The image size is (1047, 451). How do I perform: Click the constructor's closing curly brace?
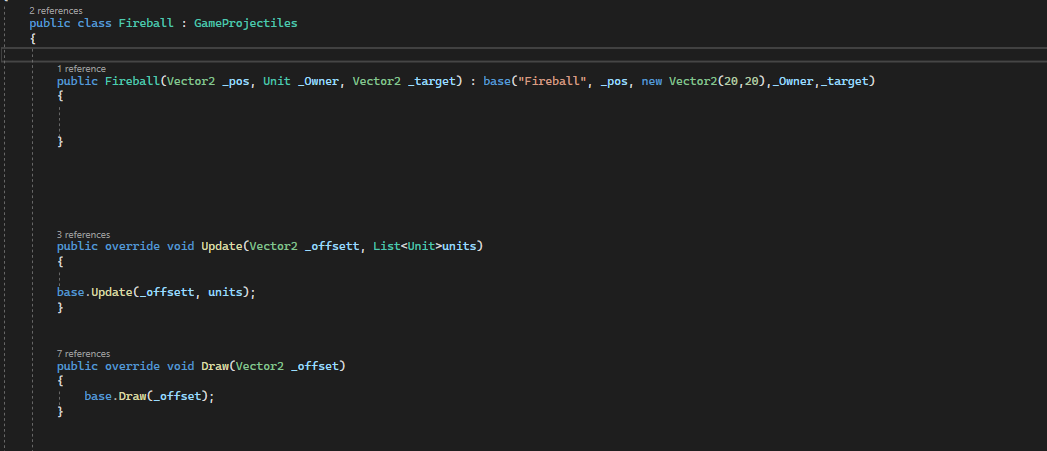[60, 142]
